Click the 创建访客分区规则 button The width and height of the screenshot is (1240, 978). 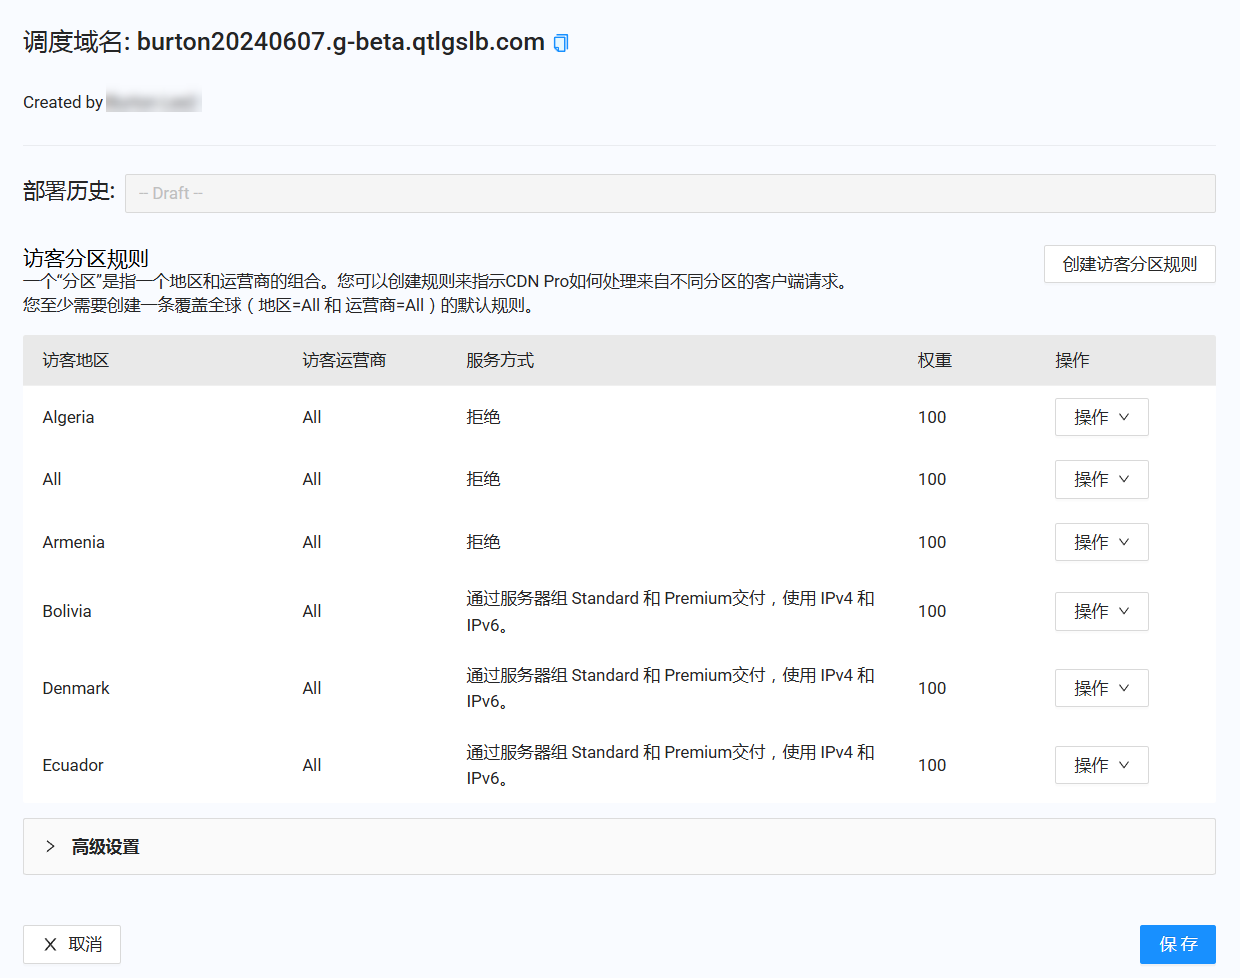[1129, 264]
